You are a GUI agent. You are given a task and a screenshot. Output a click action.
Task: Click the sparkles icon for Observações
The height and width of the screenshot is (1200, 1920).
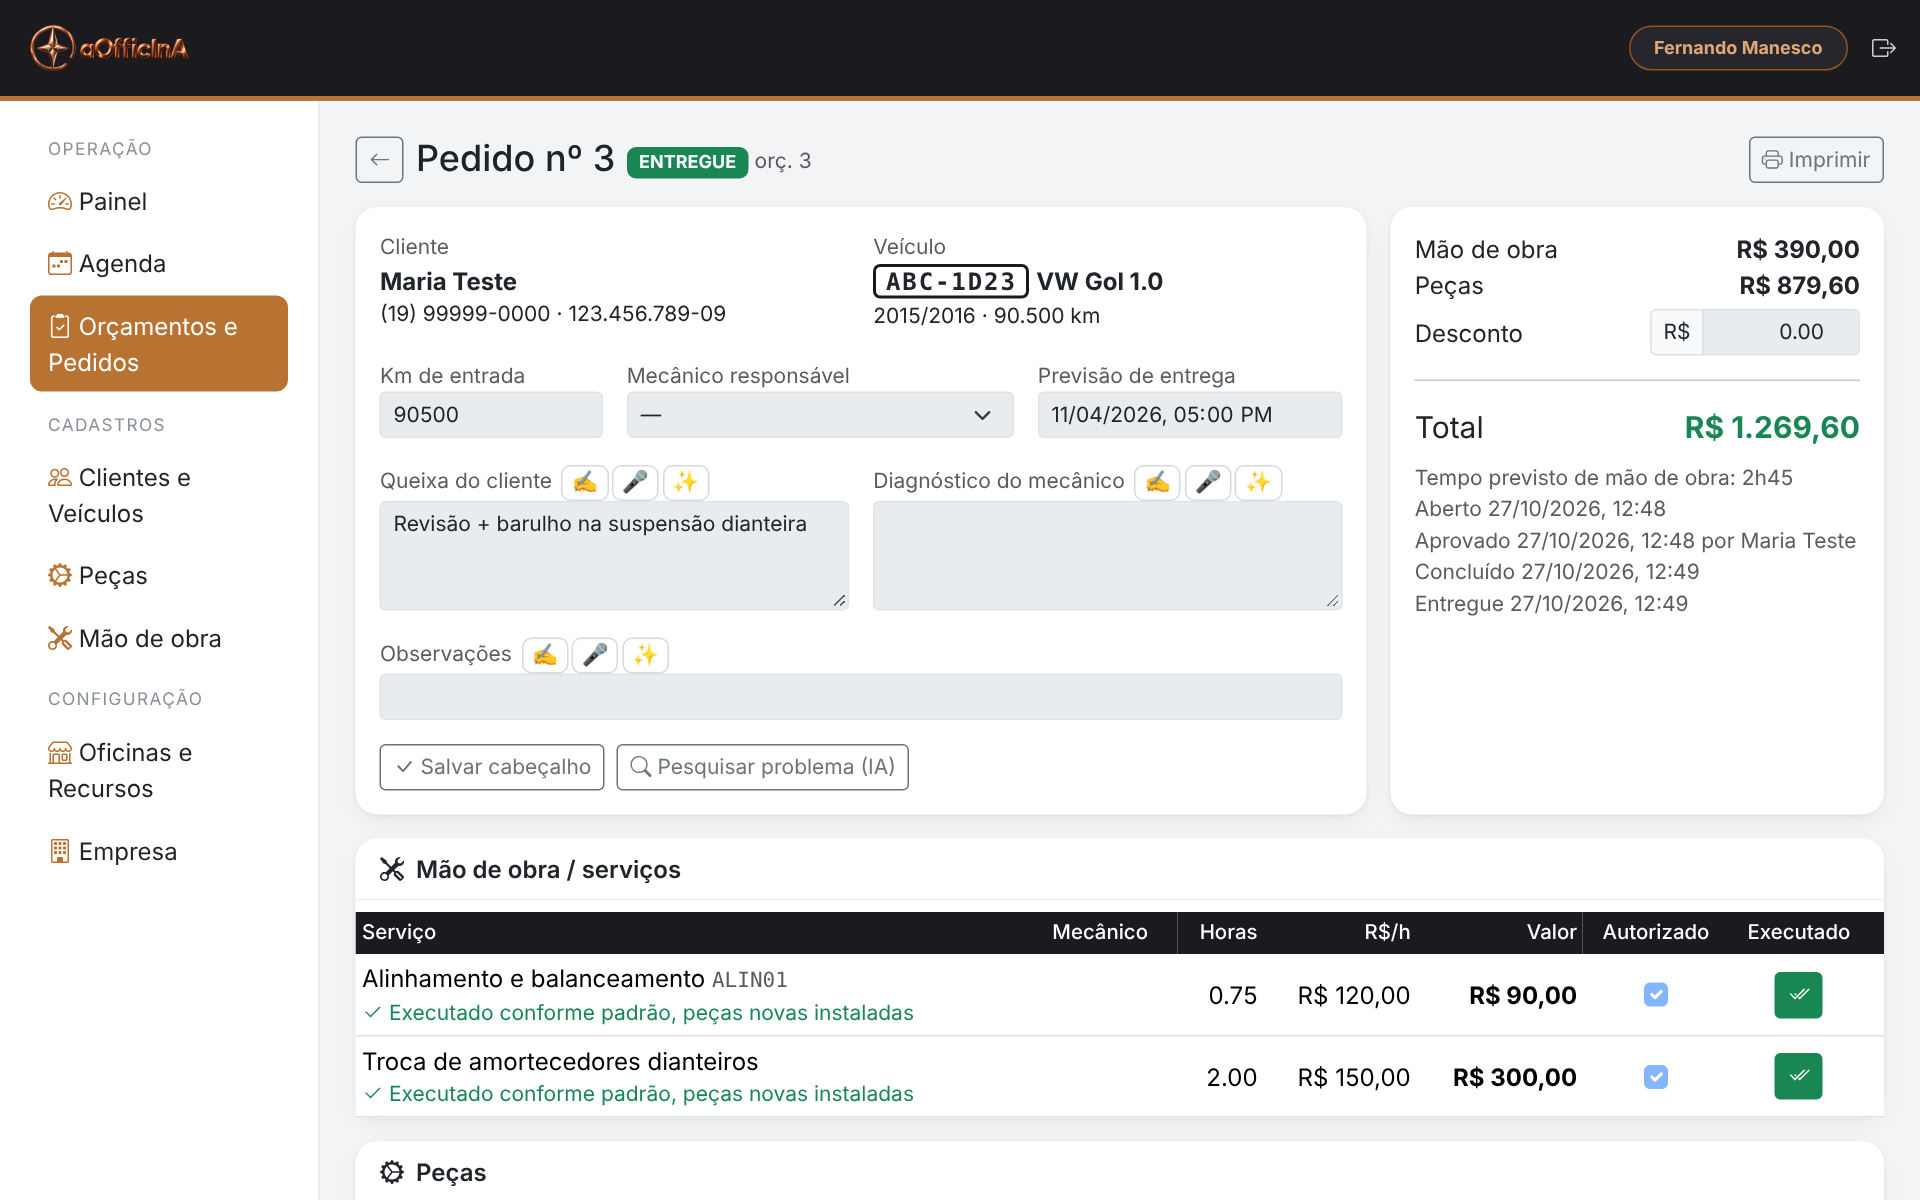point(645,655)
